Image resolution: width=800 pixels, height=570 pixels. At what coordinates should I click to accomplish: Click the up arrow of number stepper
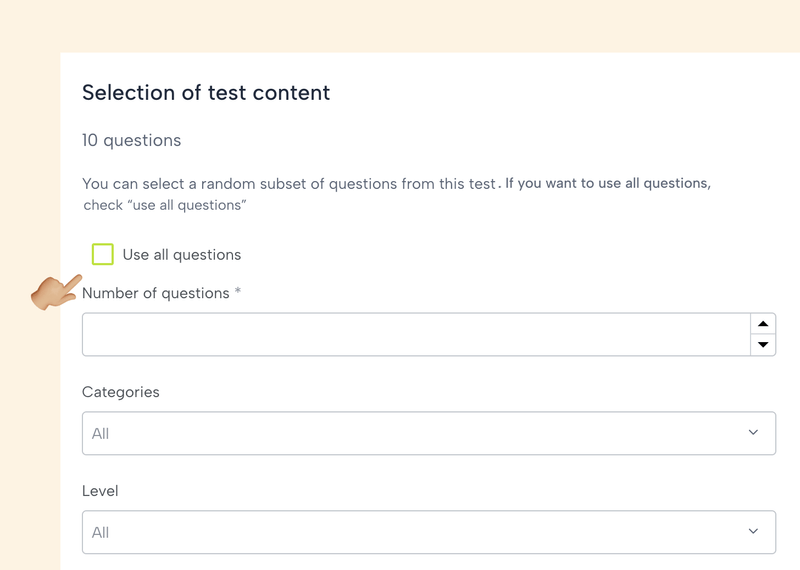pos(763,324)
